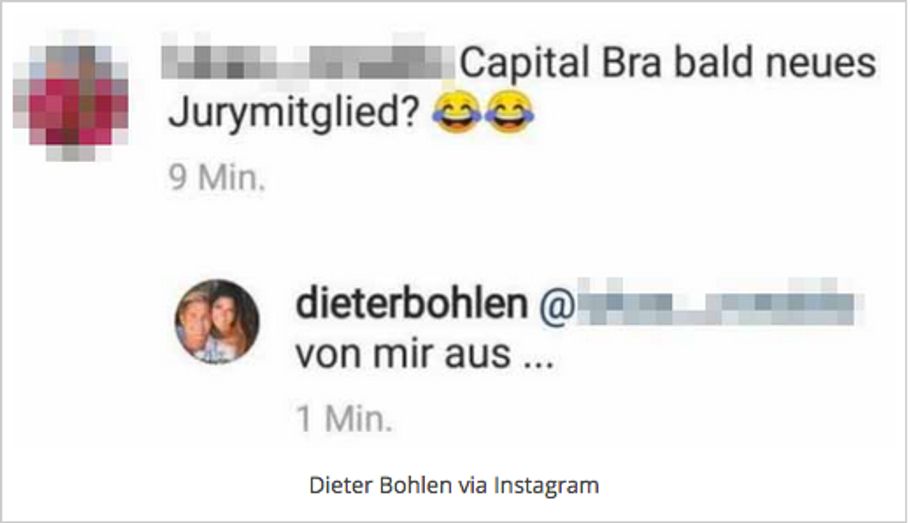Click the word 'Jurymitglied?' in the comment
Screen dimensions: 910x523
tap(294, 113)
